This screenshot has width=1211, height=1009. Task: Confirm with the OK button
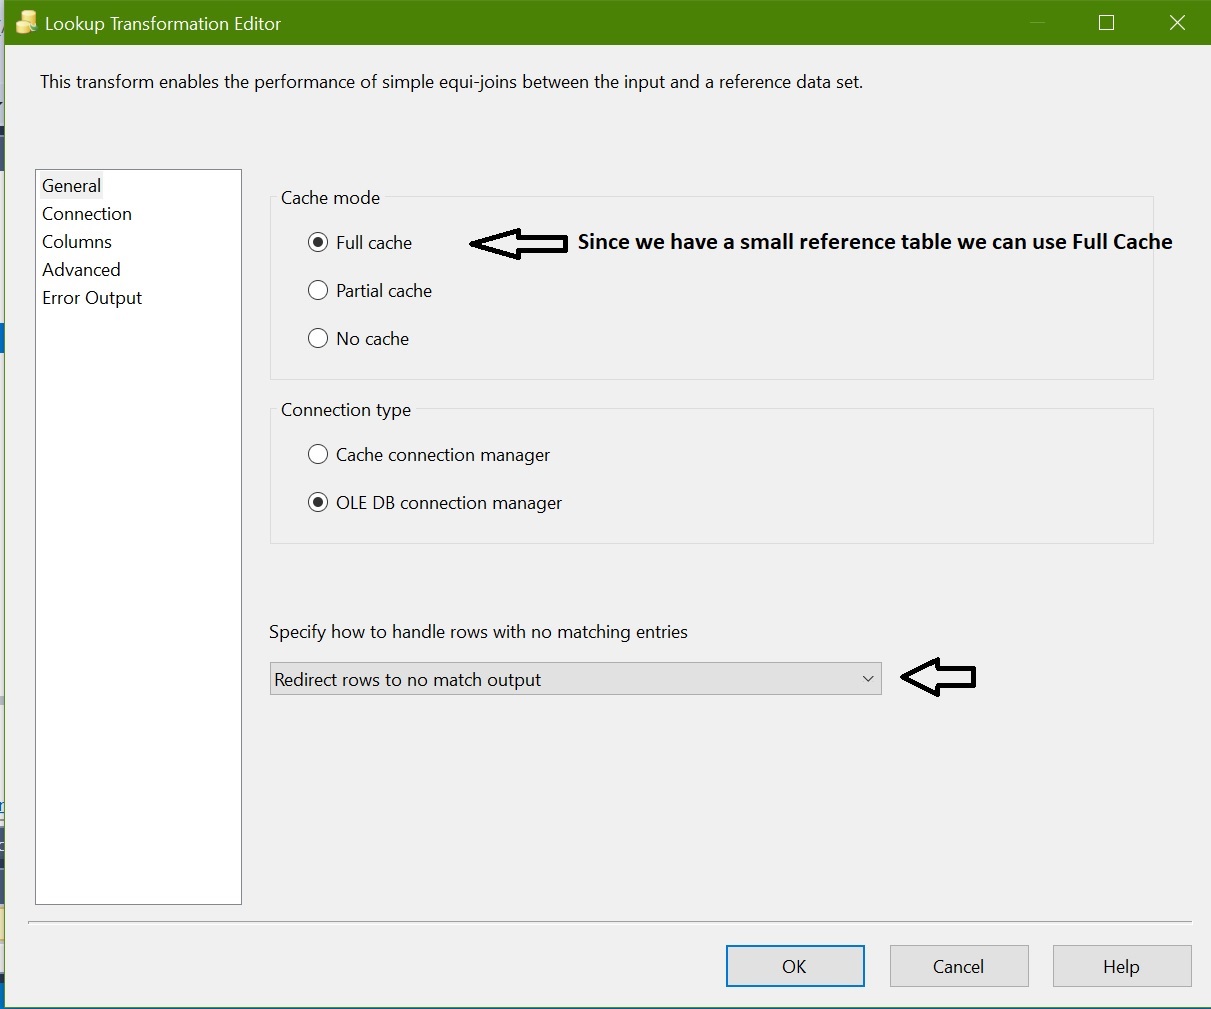coord(795,966)
